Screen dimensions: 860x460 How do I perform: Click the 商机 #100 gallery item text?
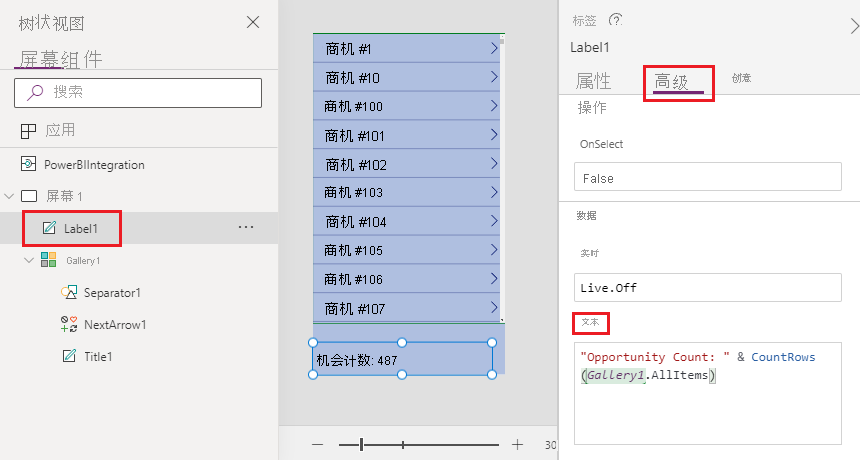[x=354, y=106]
